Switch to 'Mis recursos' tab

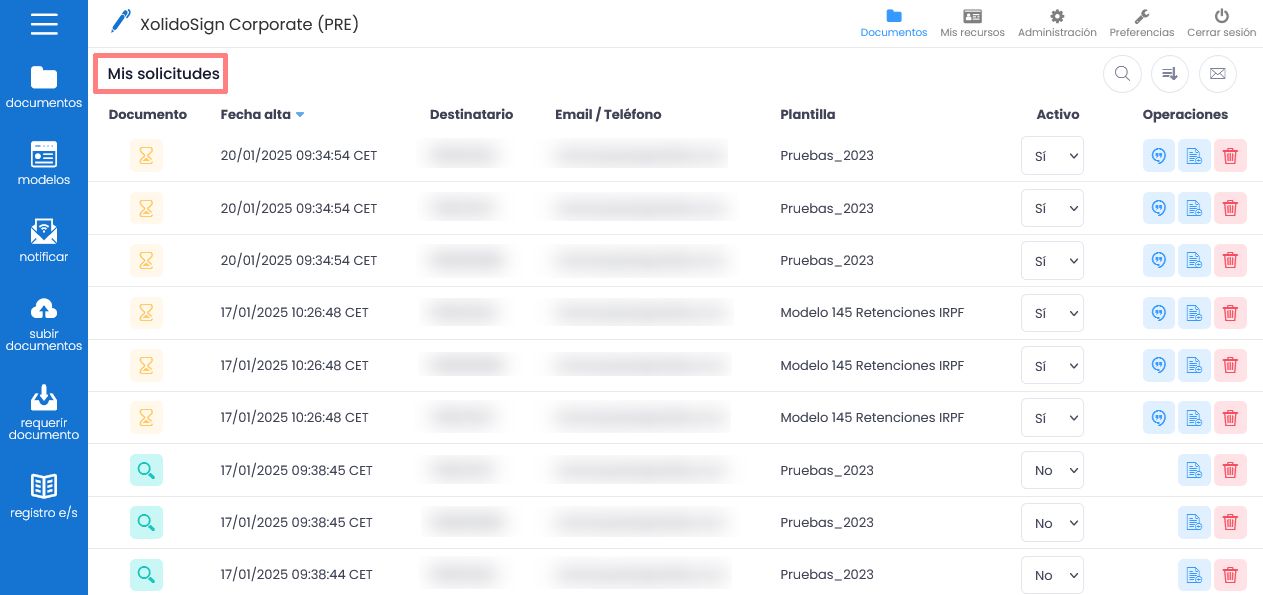coord(972,23)
